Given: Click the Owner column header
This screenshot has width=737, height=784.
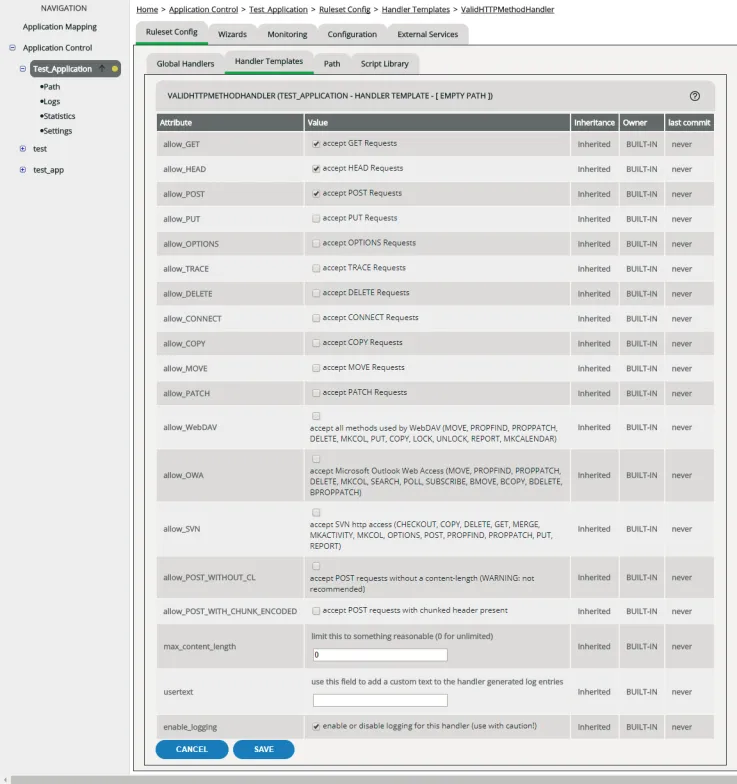Looking at the screenshot, I should point(642,122).
